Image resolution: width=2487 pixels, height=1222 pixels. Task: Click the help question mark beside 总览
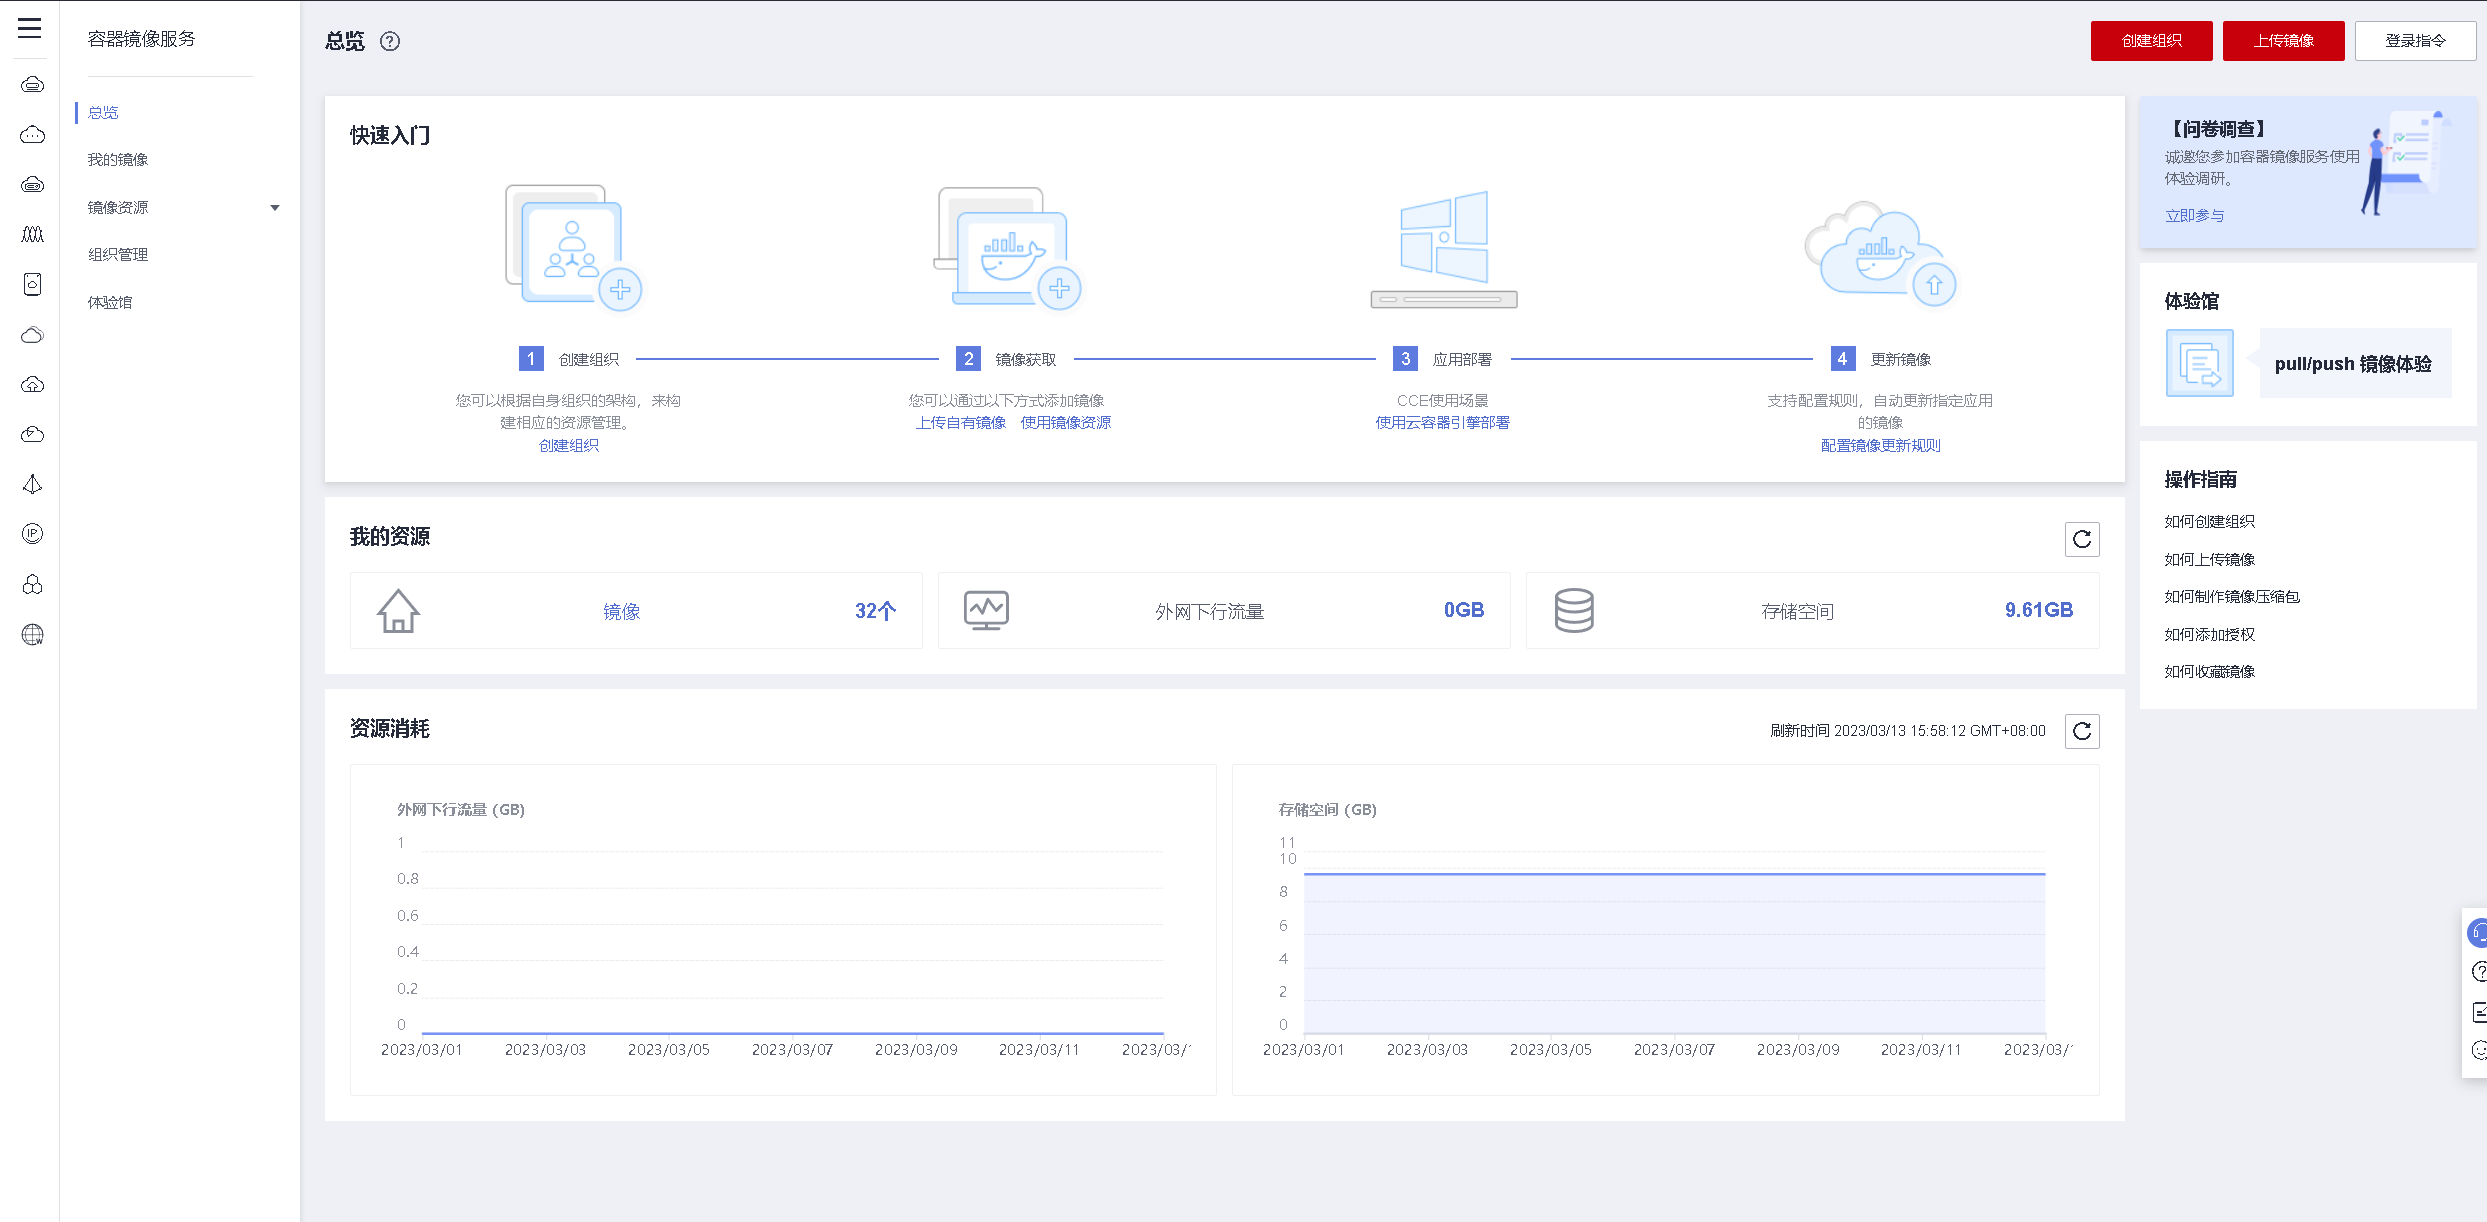click(x=390, y=41)
